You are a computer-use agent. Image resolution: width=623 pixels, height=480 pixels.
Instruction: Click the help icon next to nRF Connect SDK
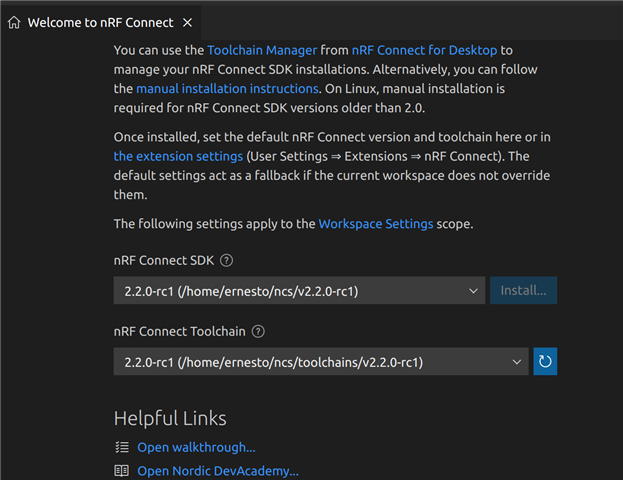pos(226,261)
